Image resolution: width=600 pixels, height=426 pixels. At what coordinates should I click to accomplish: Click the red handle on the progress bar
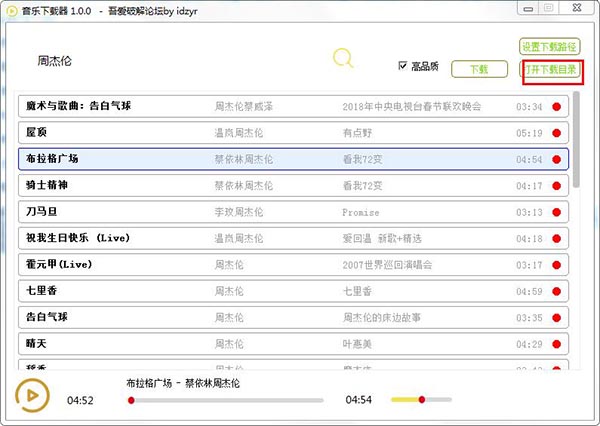click(131, 400)
